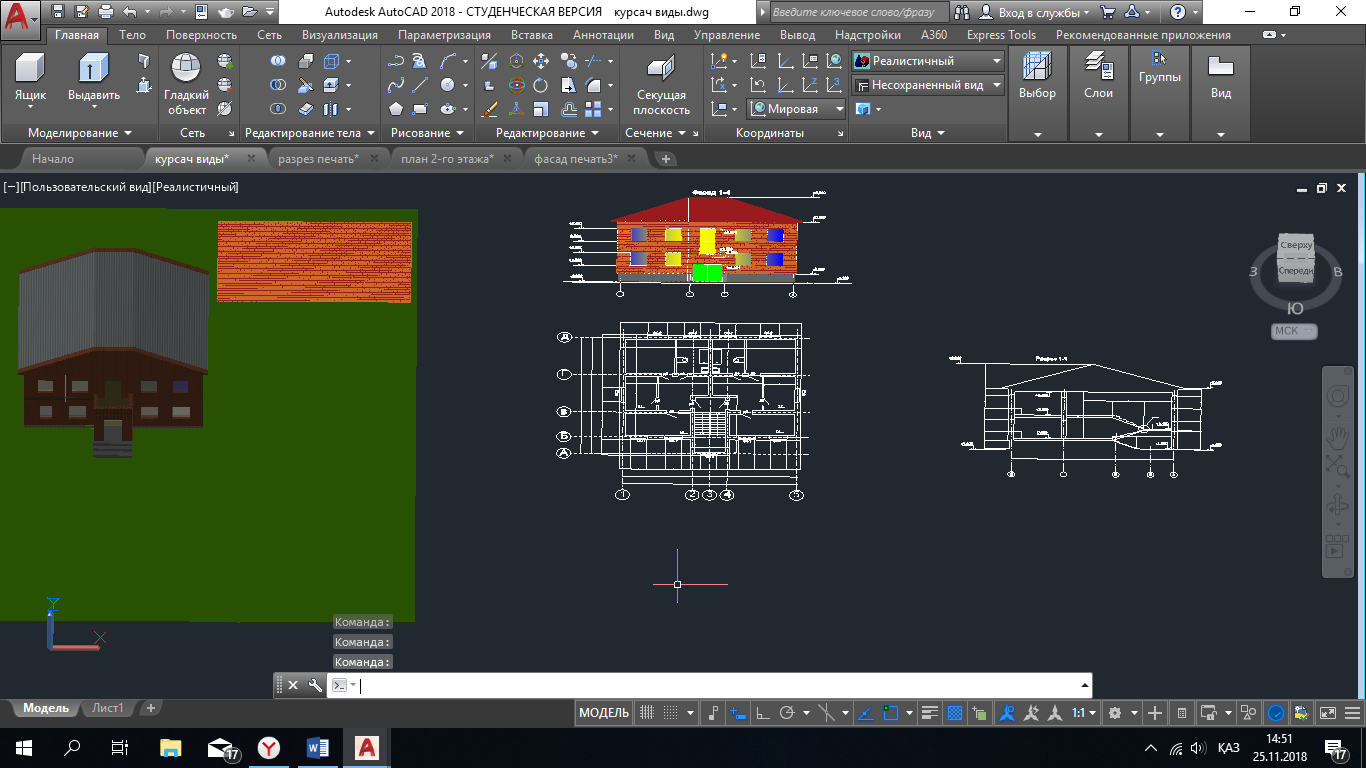Use the solid union icon in Редактирование тела
The image size is (1366, 768).
pos(278,61)
